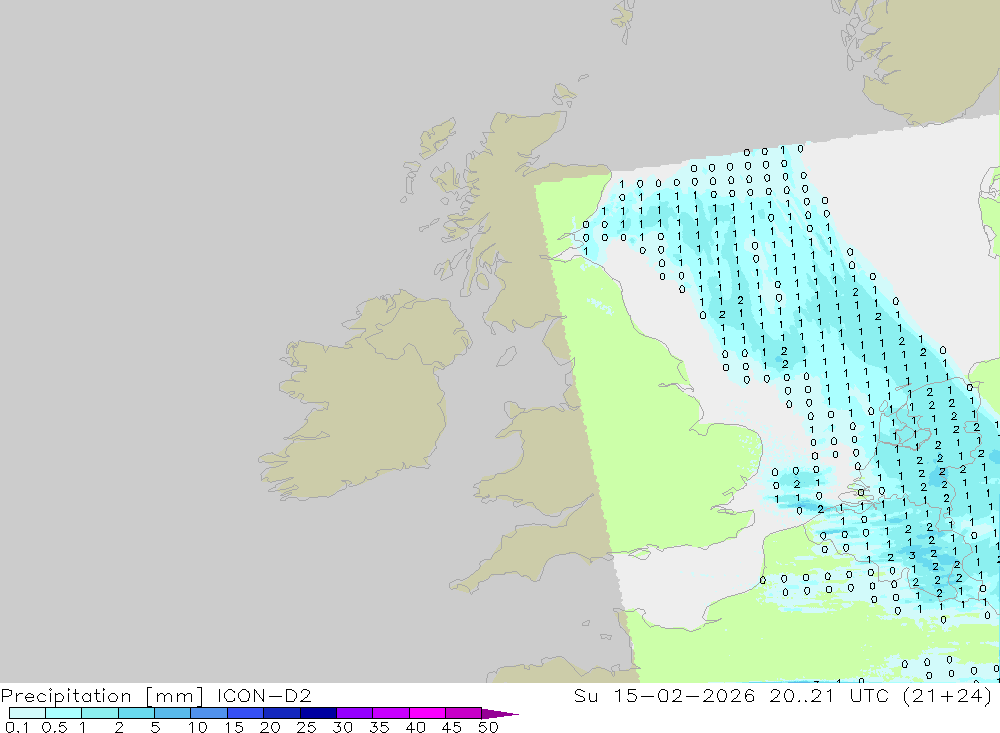Pick the legend swatch between 35 and 40
The width and height of the screenshot is (1000, 733).
point(390,713)
